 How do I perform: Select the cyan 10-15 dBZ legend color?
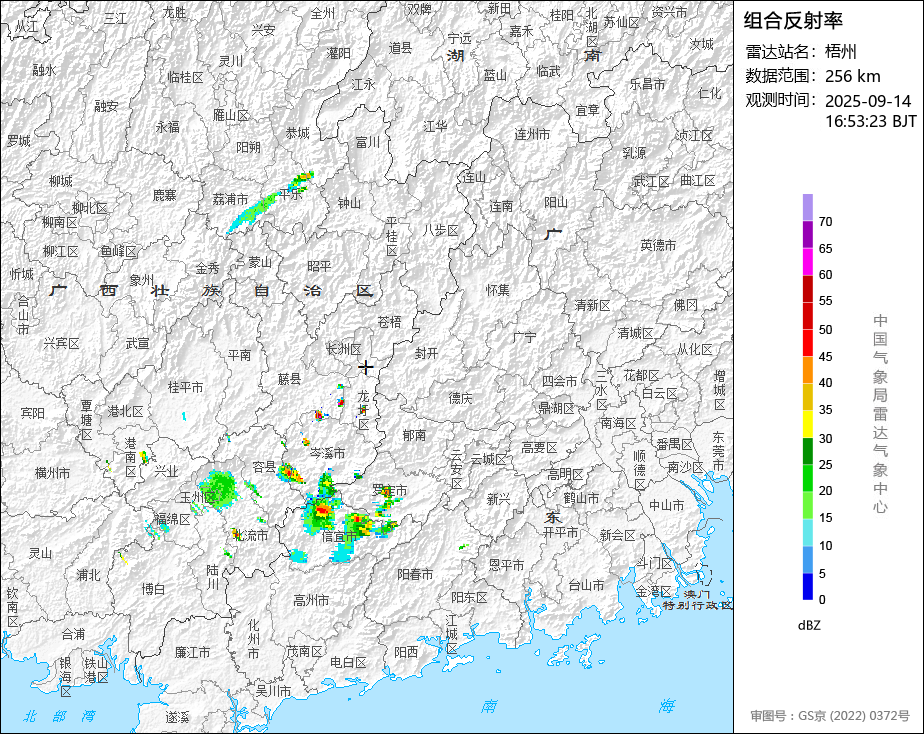807,532
